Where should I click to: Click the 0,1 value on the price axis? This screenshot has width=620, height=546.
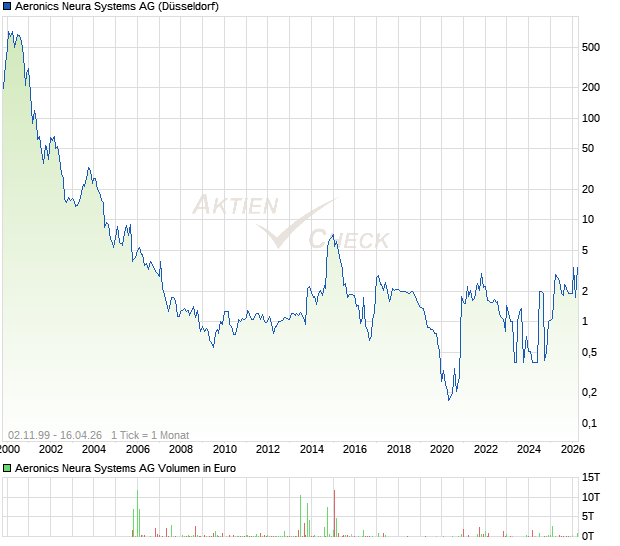590,423
